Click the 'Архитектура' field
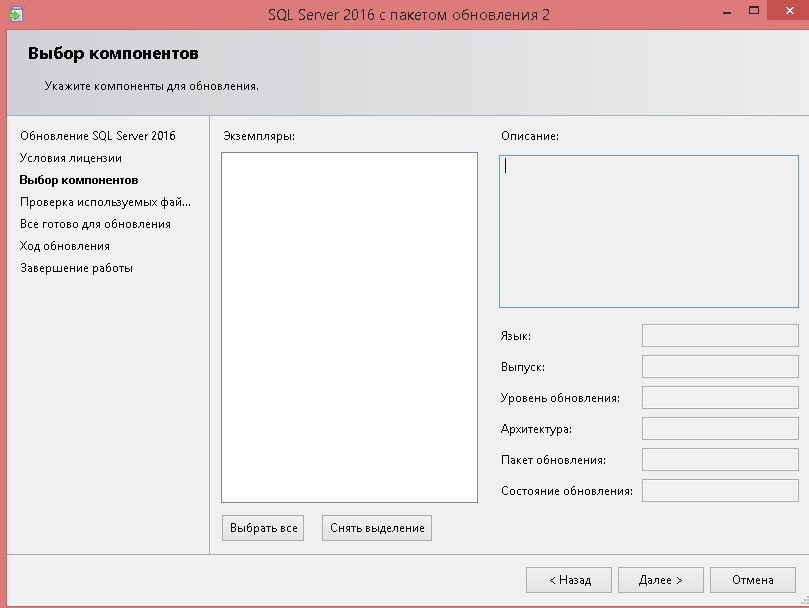This screenshot has width=809, height=608. (720, 428)
